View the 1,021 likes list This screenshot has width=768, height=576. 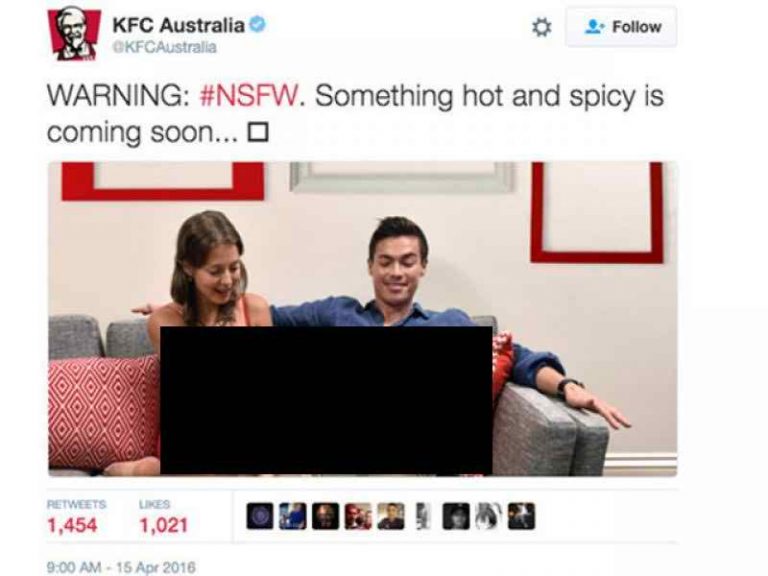(164, 517)
